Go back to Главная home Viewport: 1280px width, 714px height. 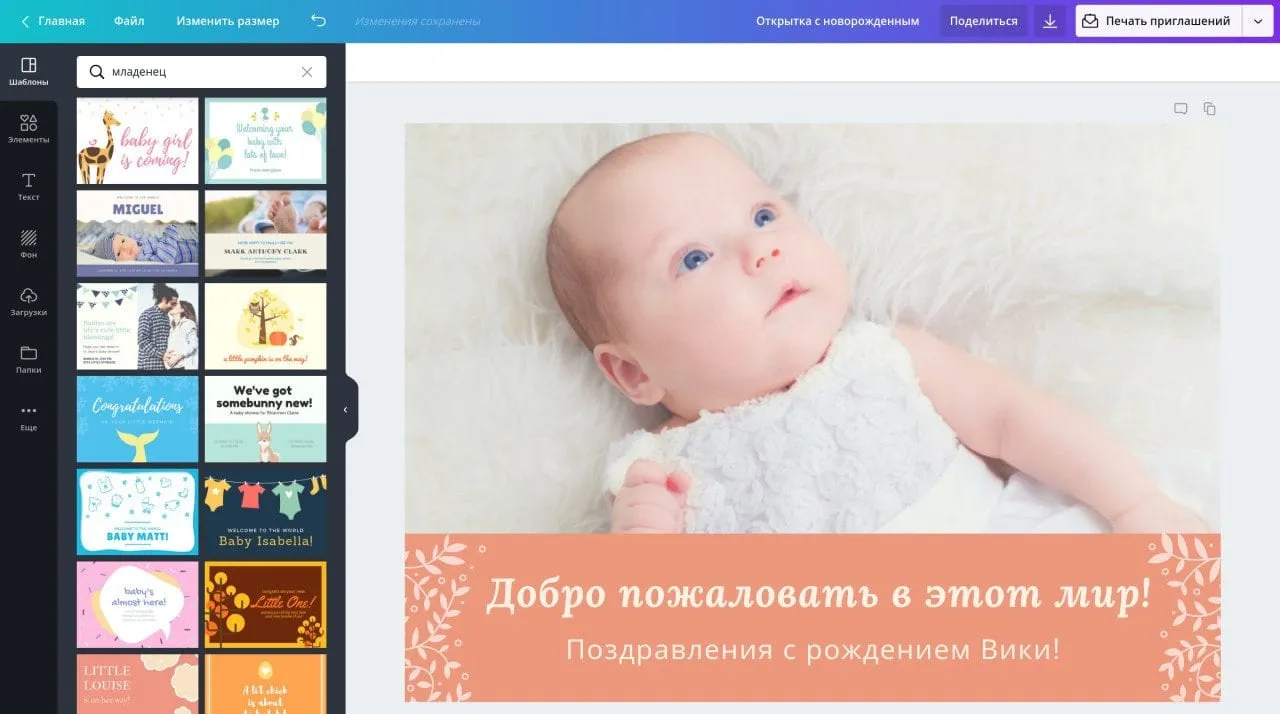coord(53,21)
